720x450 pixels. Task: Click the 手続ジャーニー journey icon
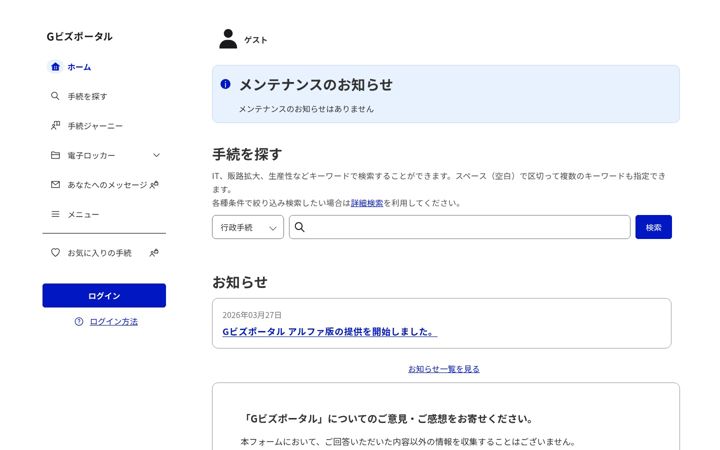tap(55, 125)
